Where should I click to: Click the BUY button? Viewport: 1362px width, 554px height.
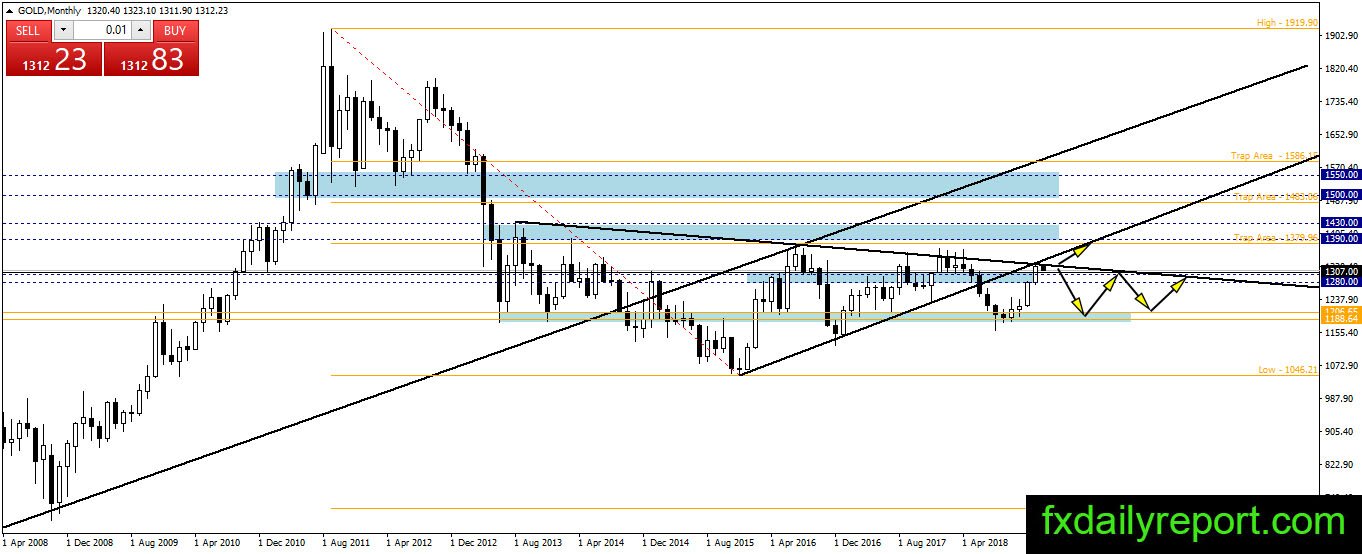click(175, 30)
